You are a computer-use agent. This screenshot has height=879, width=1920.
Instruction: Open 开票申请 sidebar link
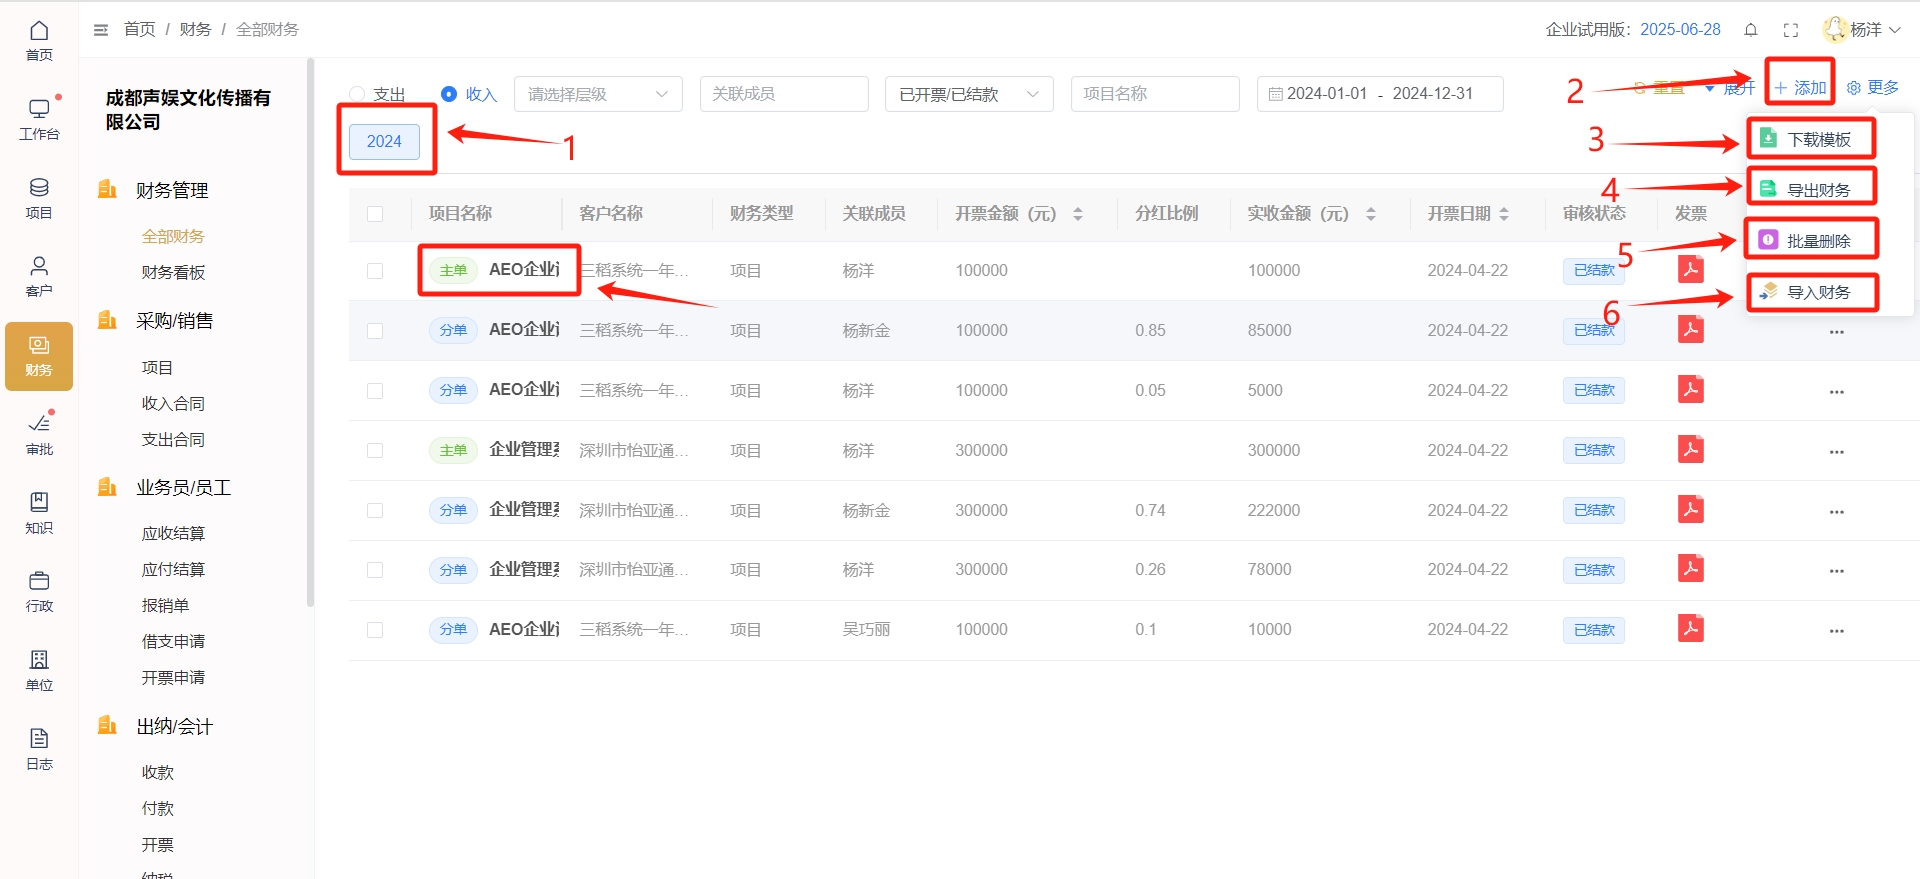pyautogui.click(x=173, y=678)
